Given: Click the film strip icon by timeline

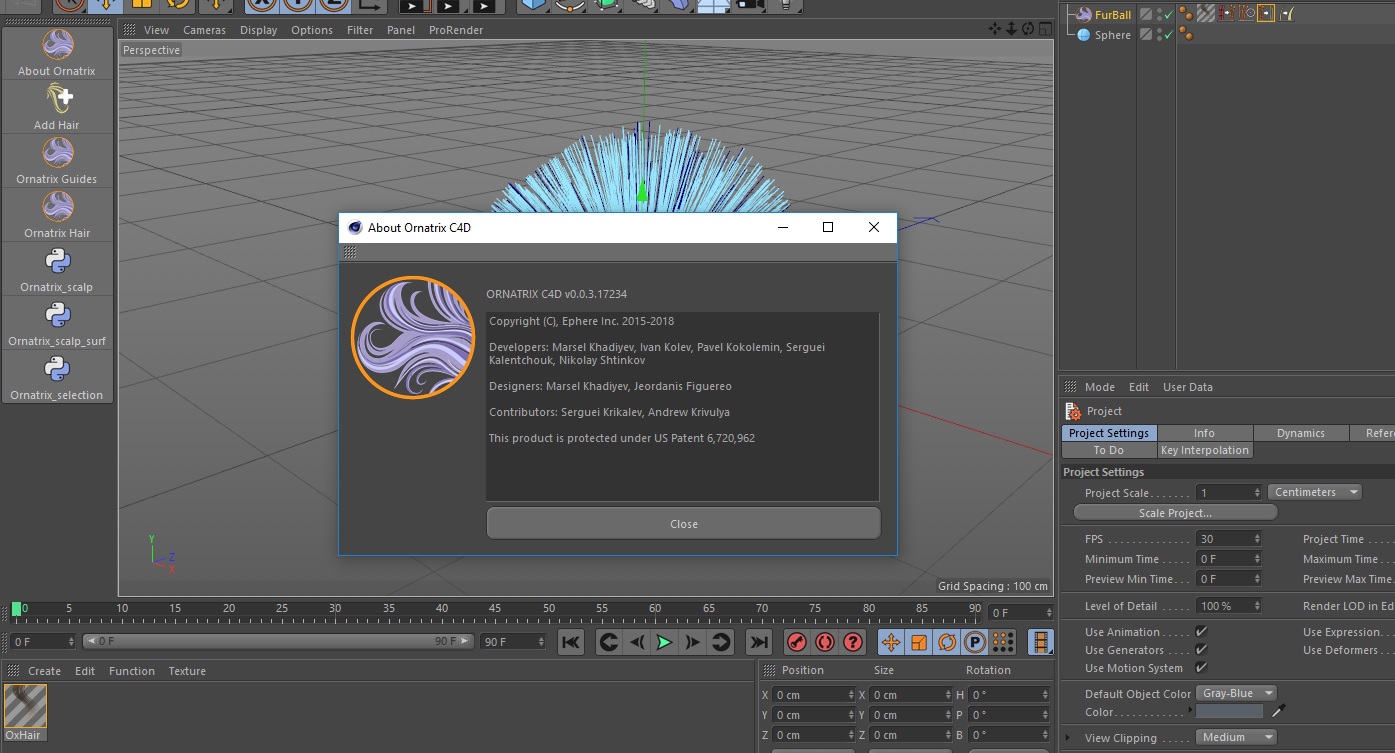Looking at the screenshot, I should click(1041, 642).
